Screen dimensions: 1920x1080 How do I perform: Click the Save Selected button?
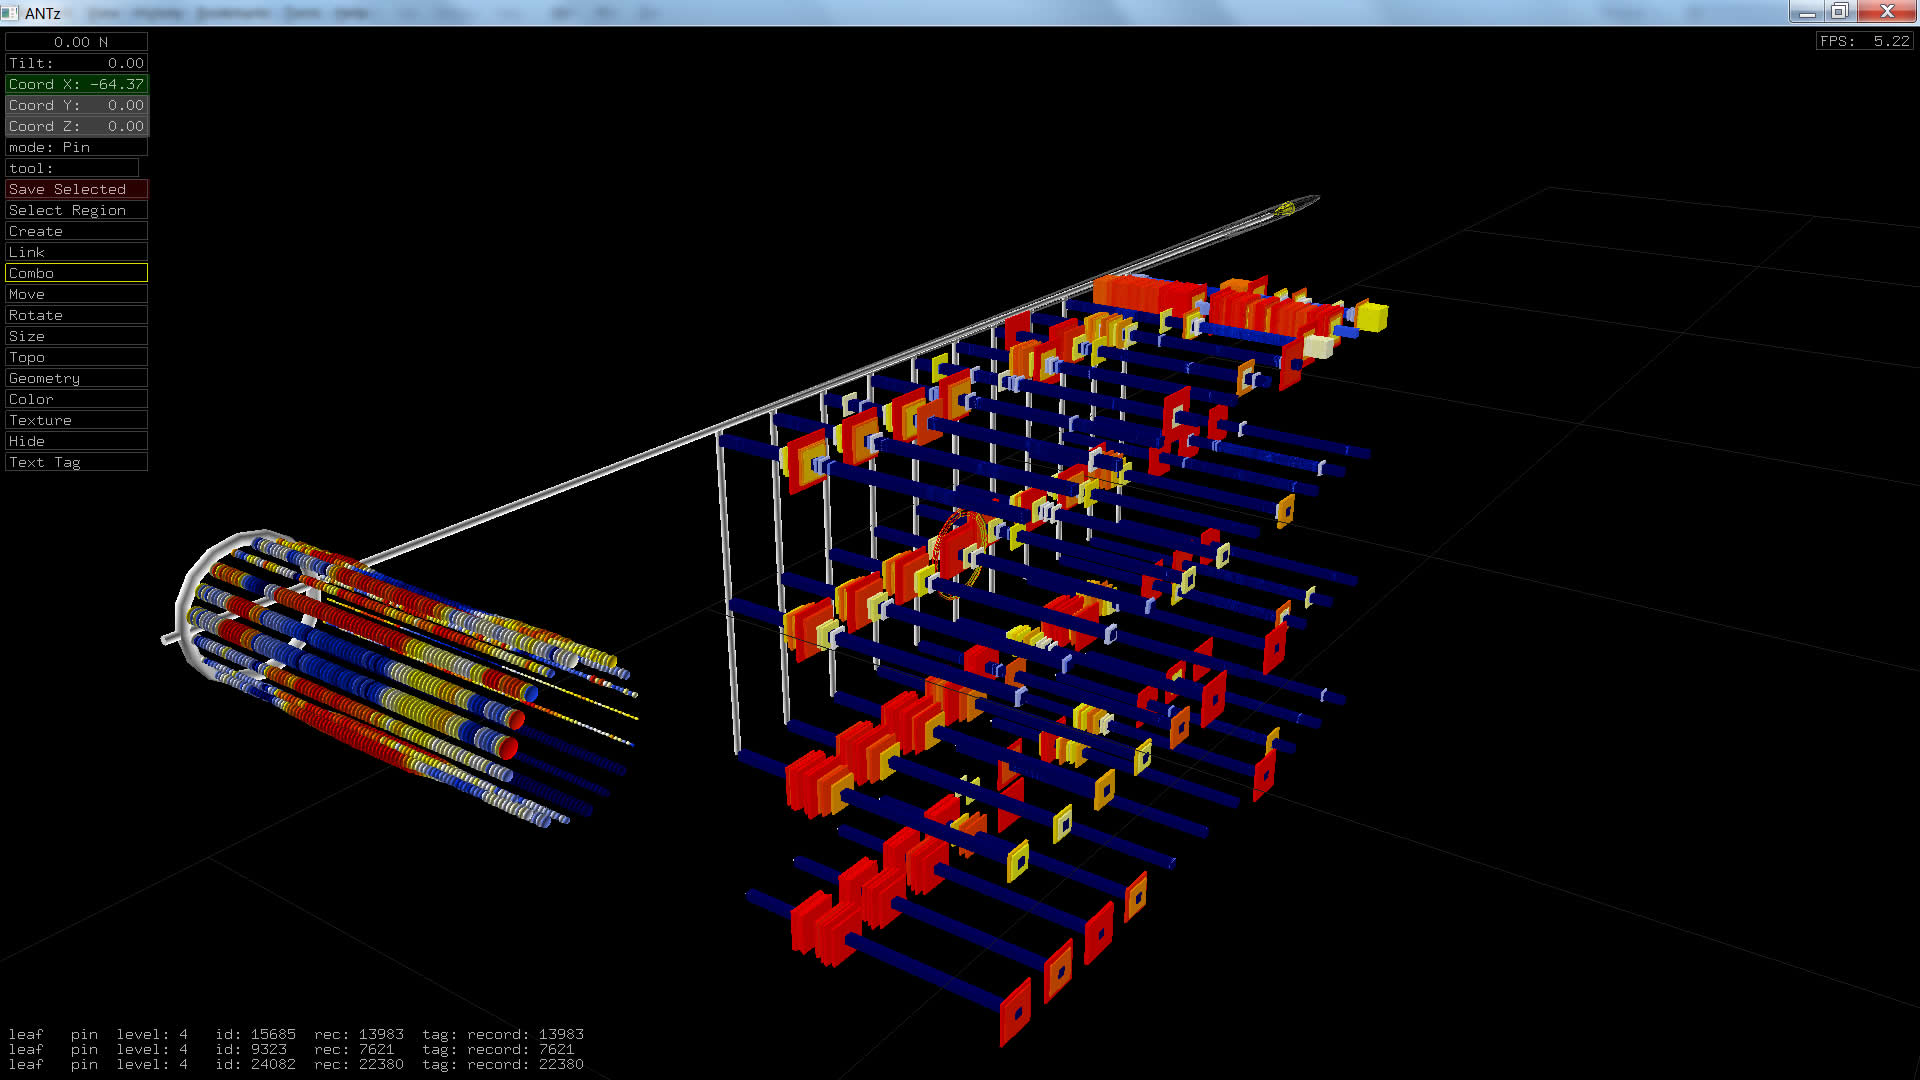[76, 189]
